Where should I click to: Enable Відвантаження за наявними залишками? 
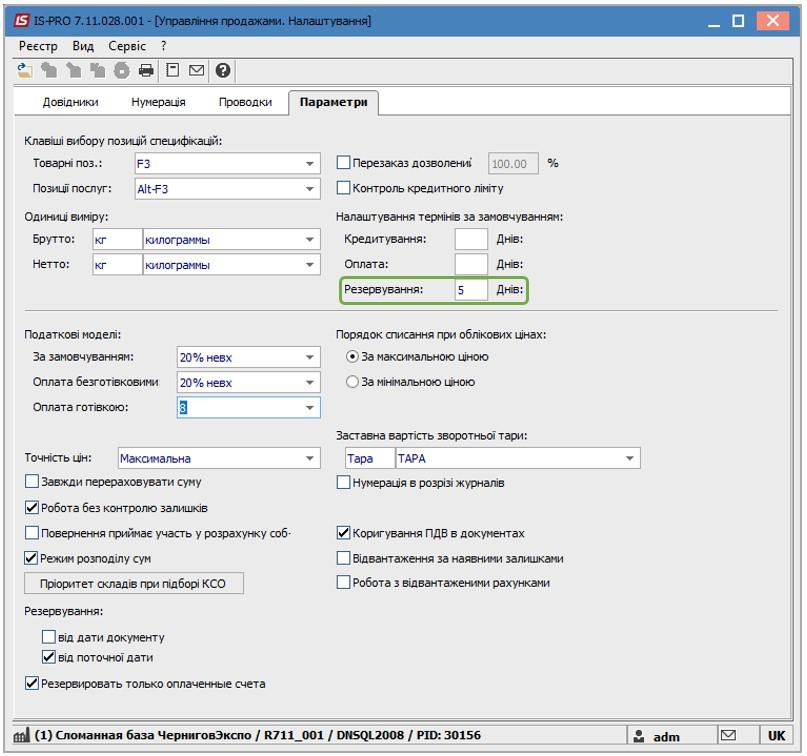coord(343,558)
